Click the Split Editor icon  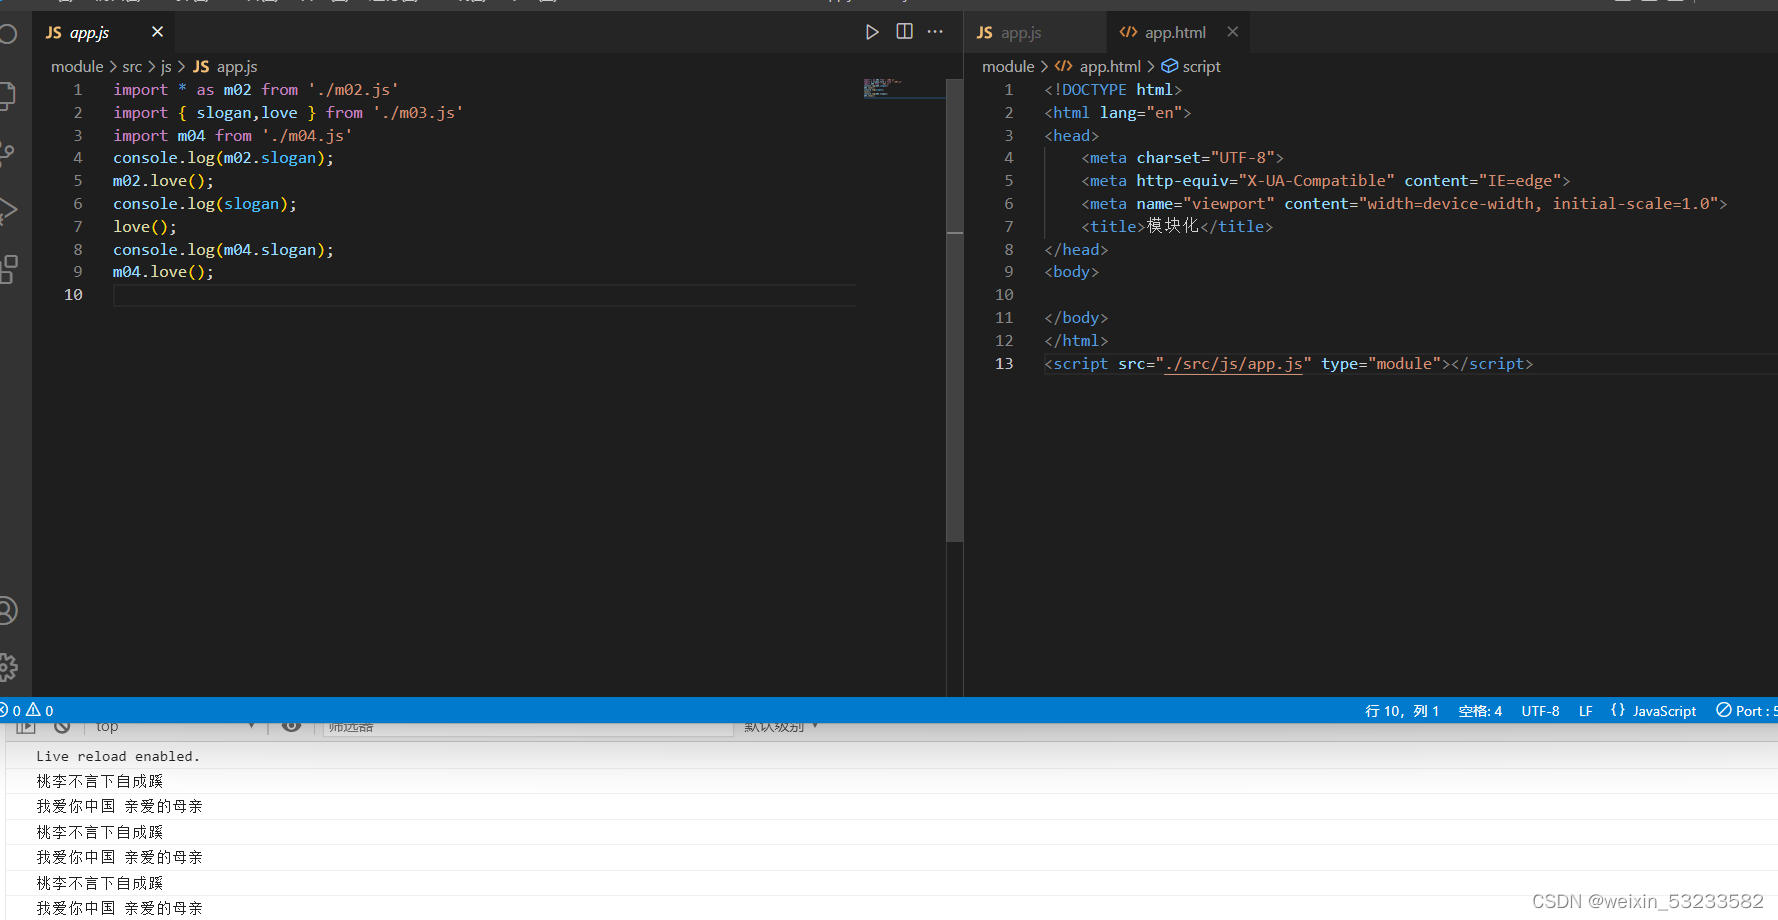[904, 31]
